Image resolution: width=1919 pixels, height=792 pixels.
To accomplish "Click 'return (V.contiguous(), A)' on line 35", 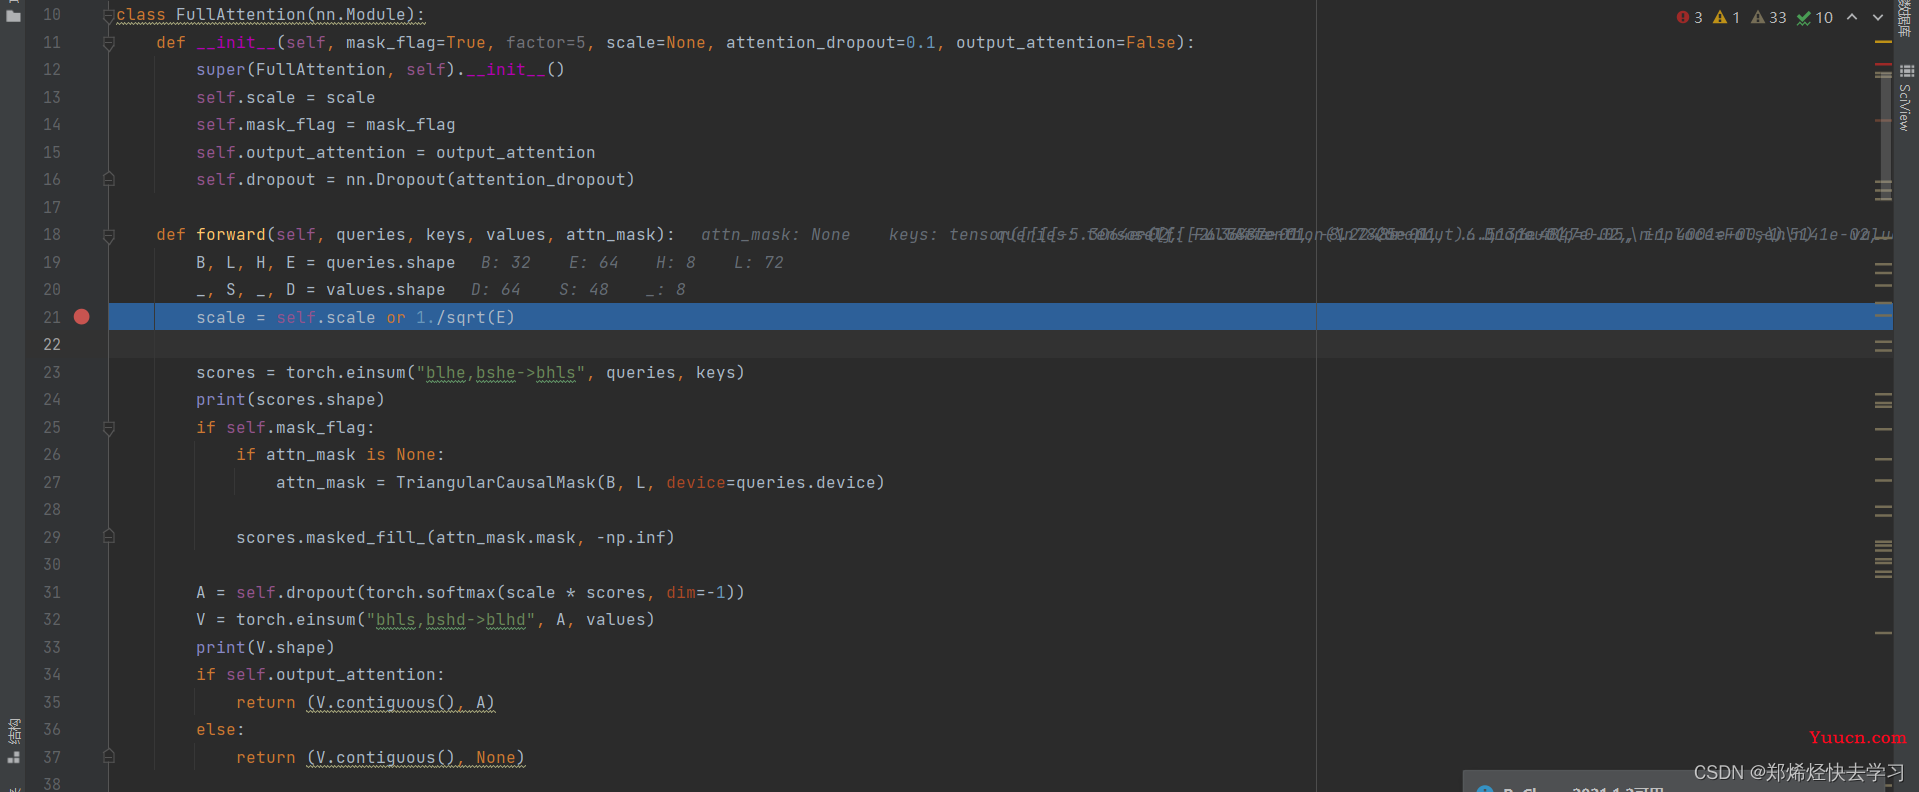I will (366, 703).
